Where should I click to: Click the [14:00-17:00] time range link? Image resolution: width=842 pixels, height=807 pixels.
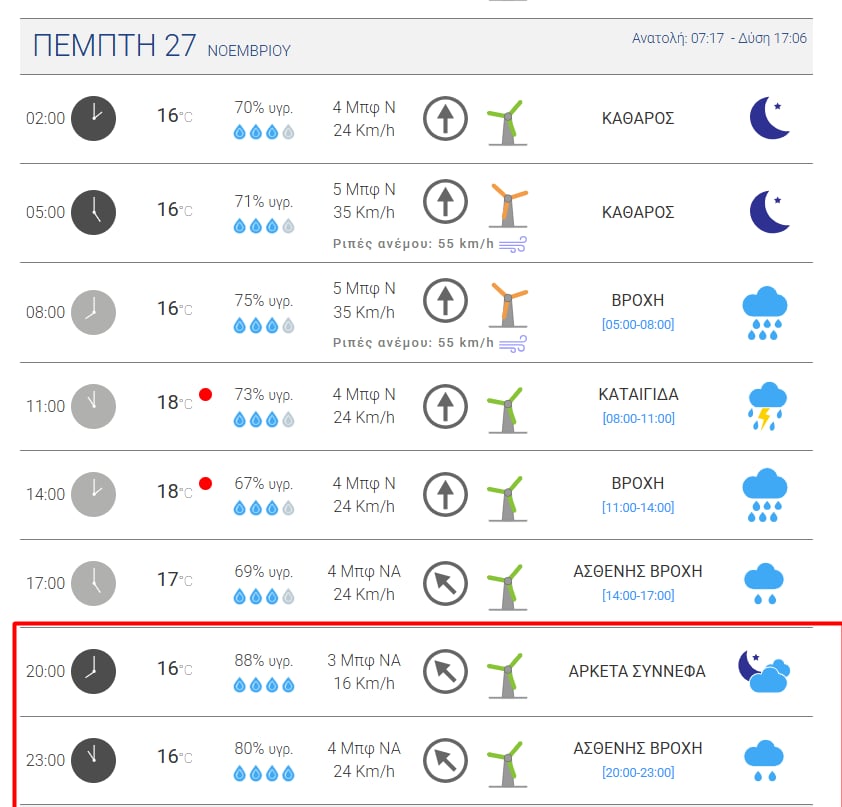pyautogui.click(x=638, y=595)
